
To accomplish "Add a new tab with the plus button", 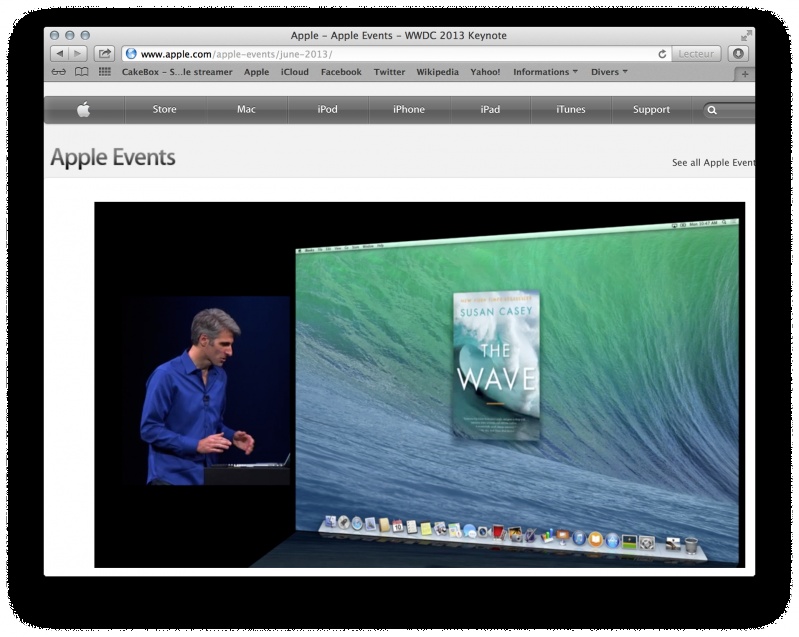I will (x=744, y=74).
